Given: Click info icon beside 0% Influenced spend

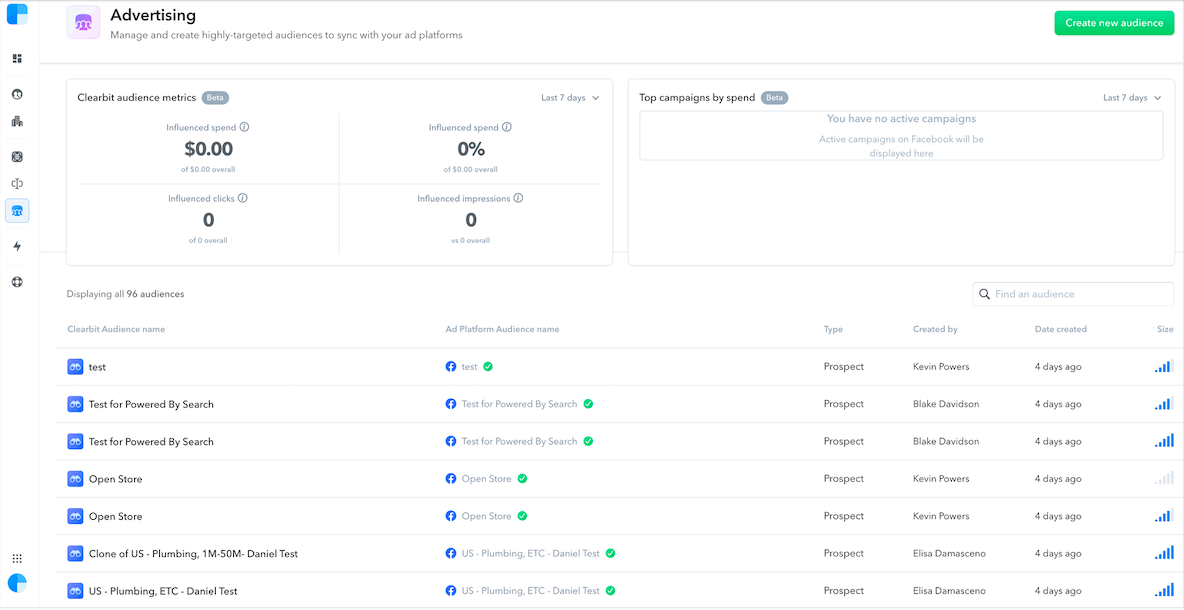Looking at the screenshot, I should click(x=507, y=128).
